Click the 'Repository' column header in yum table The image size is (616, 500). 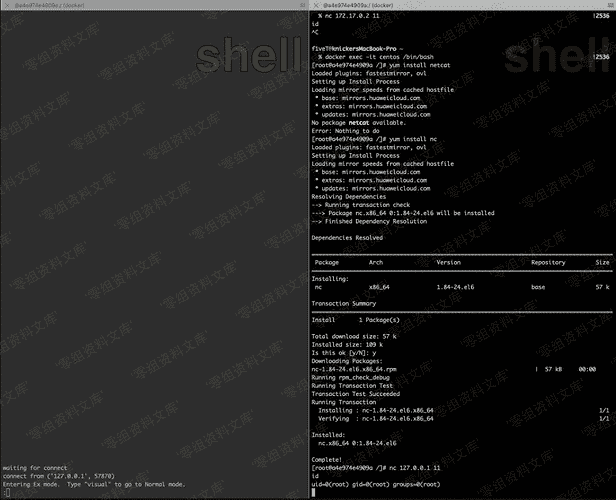coord(548,262)
